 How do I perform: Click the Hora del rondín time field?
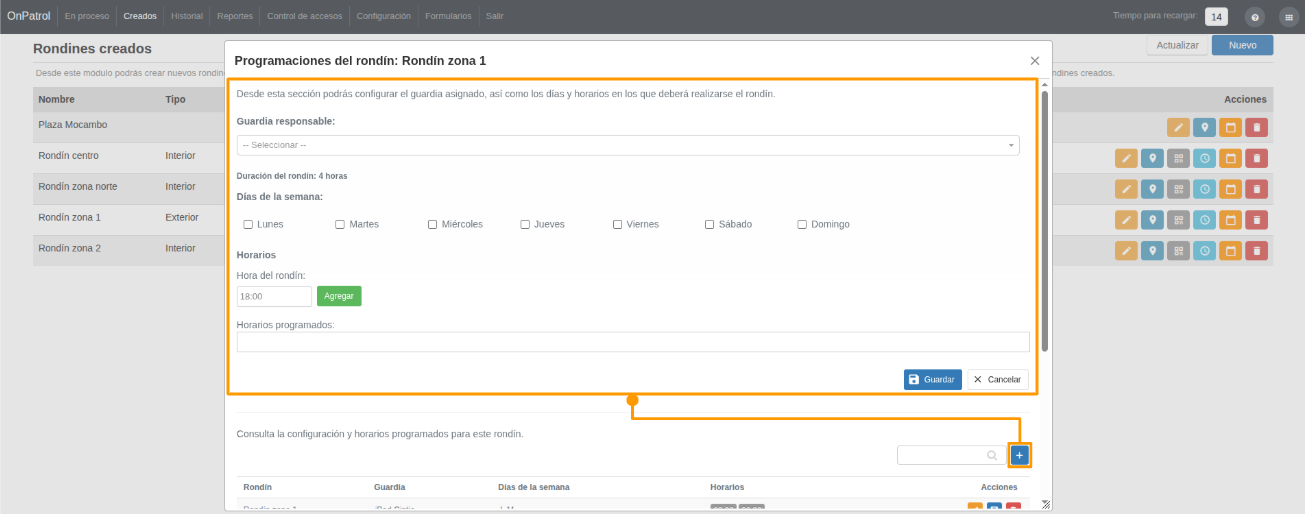tap(274, 296)
